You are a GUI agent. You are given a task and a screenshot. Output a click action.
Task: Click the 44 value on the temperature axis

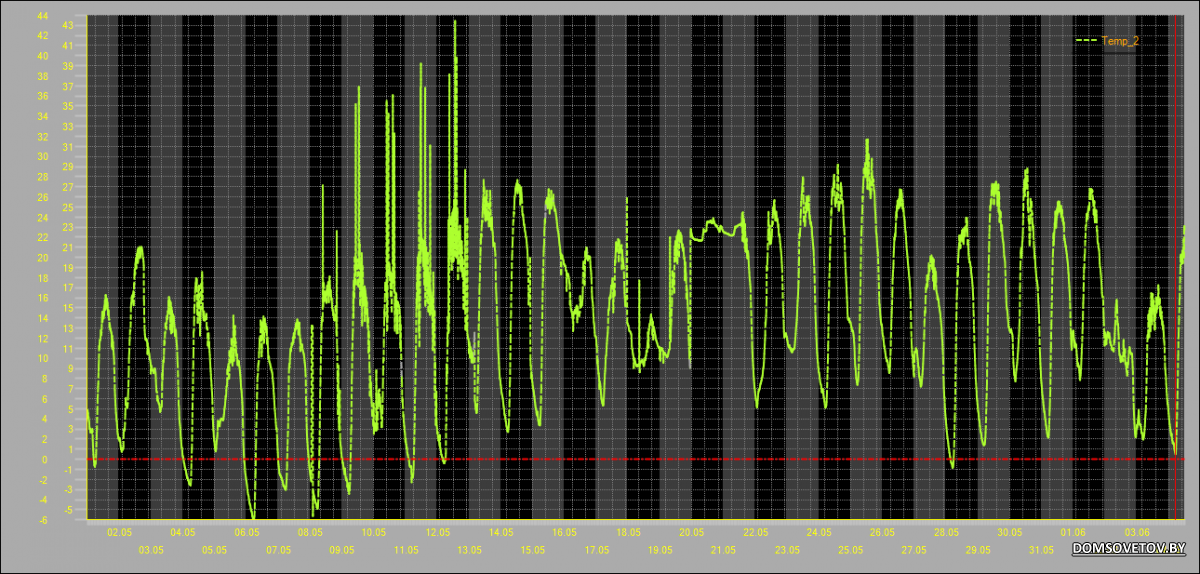click(41, 15)
